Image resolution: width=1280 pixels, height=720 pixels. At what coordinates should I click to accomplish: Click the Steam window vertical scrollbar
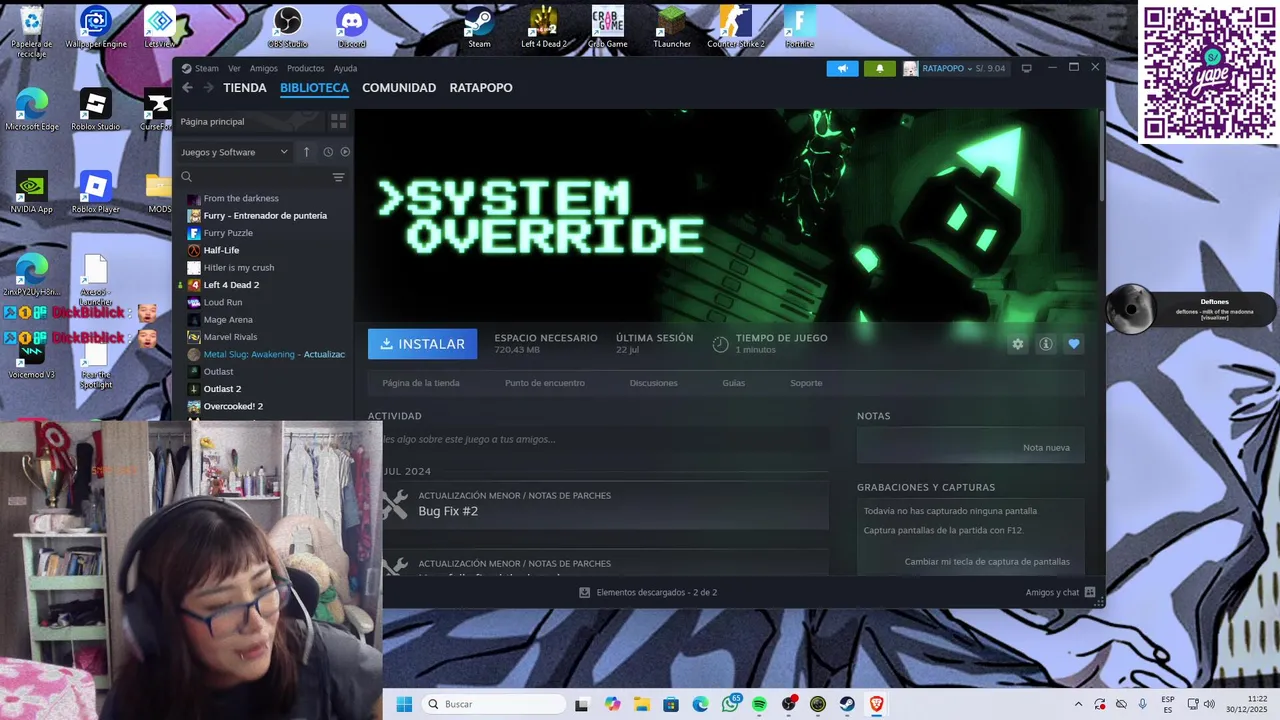pos(1101,155)
